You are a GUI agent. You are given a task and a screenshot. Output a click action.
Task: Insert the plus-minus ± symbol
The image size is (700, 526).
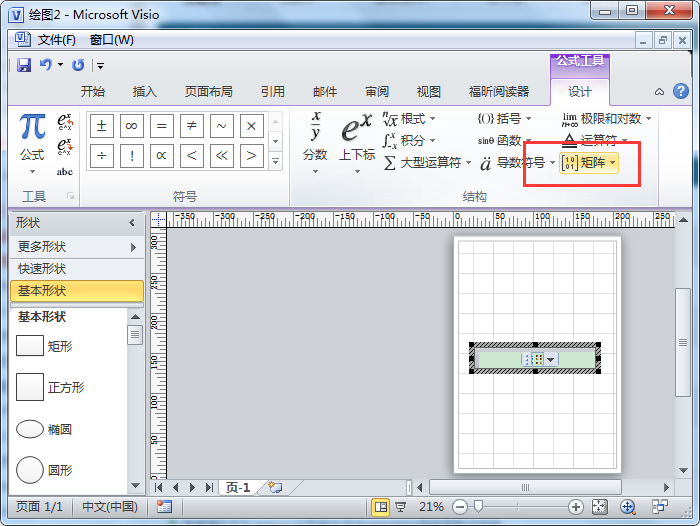[102, 126]
